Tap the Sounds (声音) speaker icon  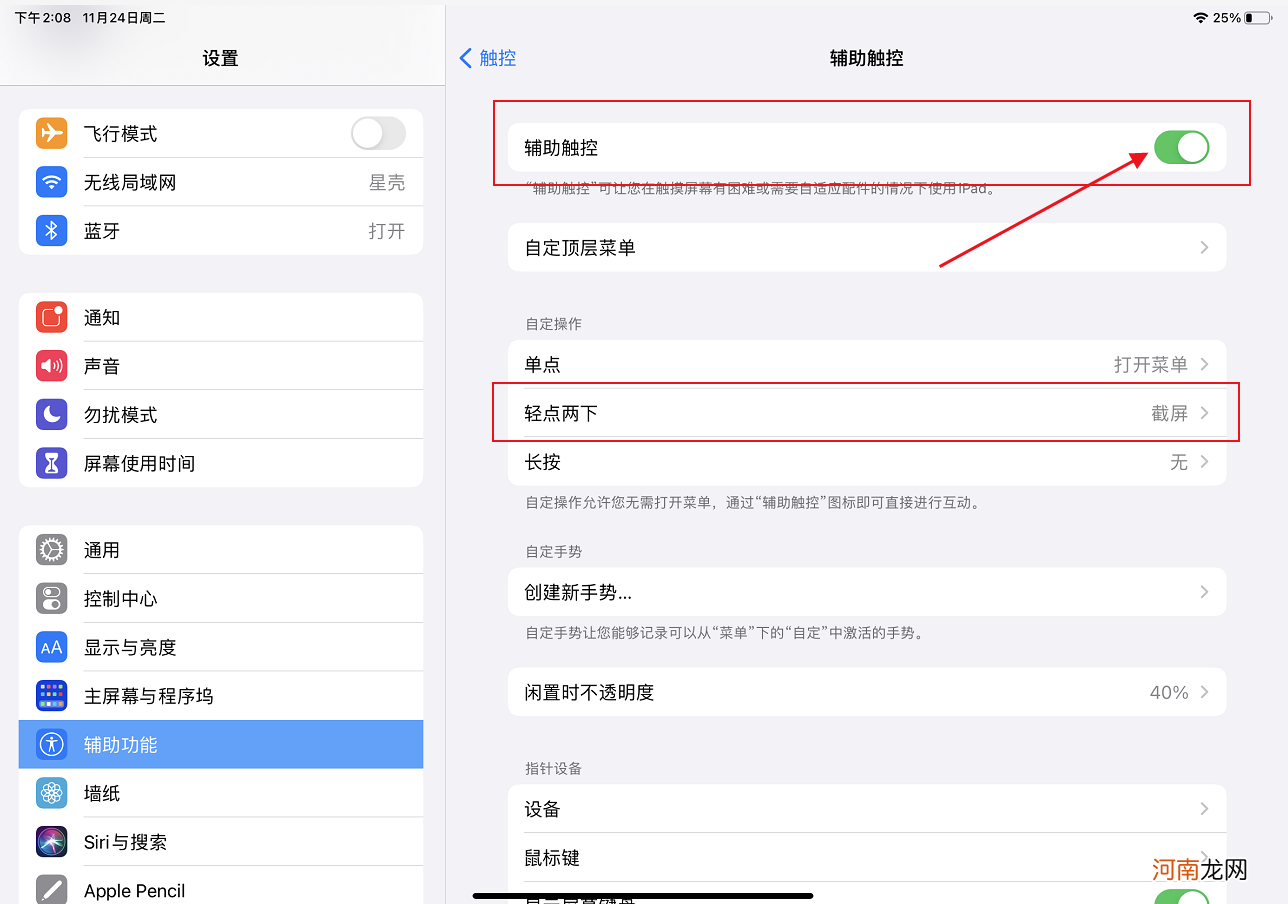(x=52, y=366)
